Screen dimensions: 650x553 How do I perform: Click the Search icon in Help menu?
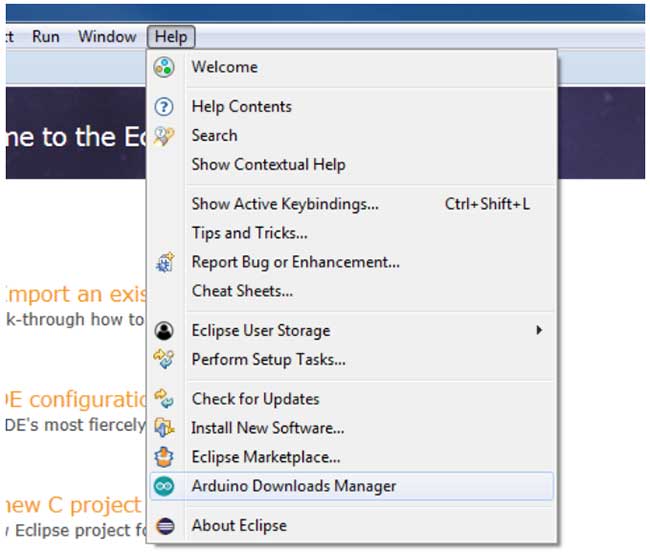pyautogui.click(x=165, y=136)
